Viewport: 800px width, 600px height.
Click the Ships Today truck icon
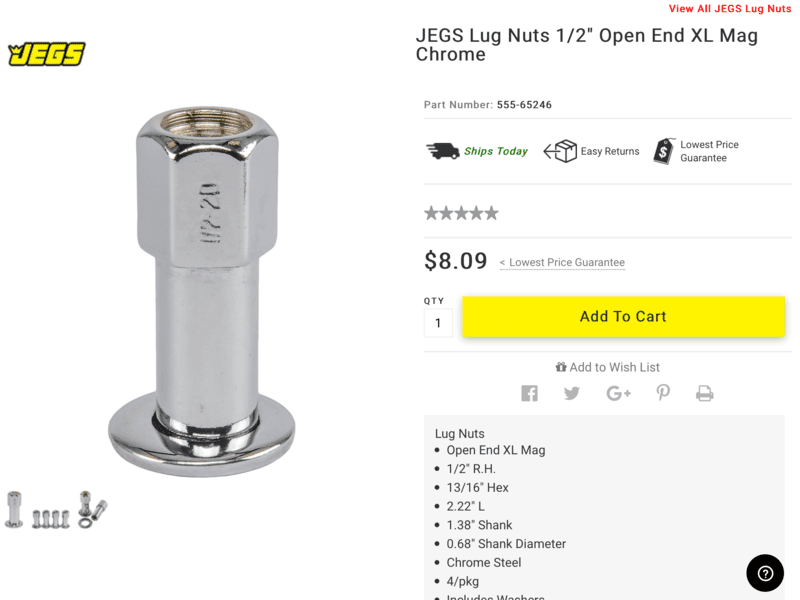click(442, 151)
